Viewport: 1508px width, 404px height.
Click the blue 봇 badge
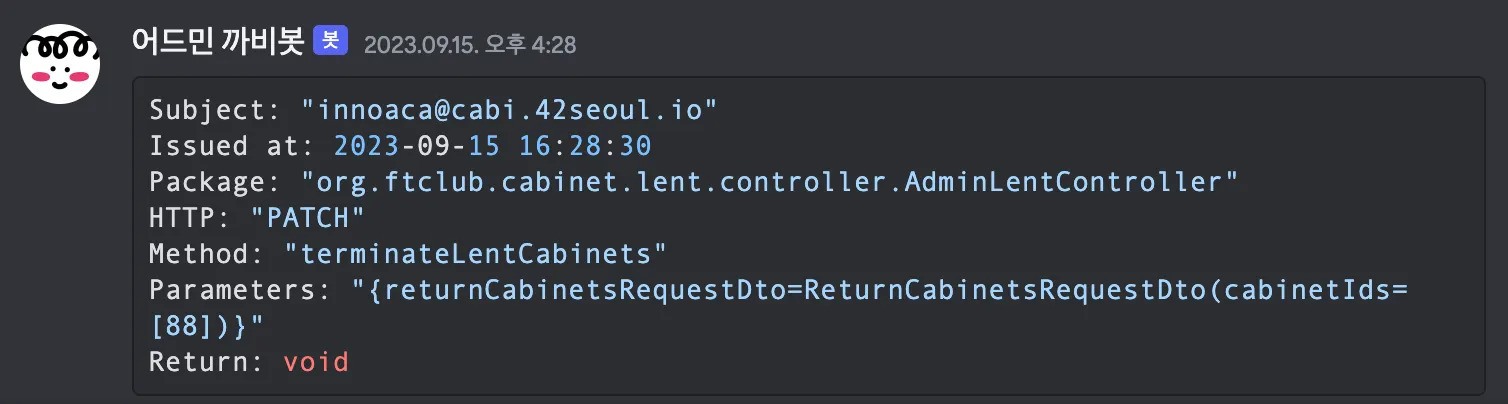[330, 42]
